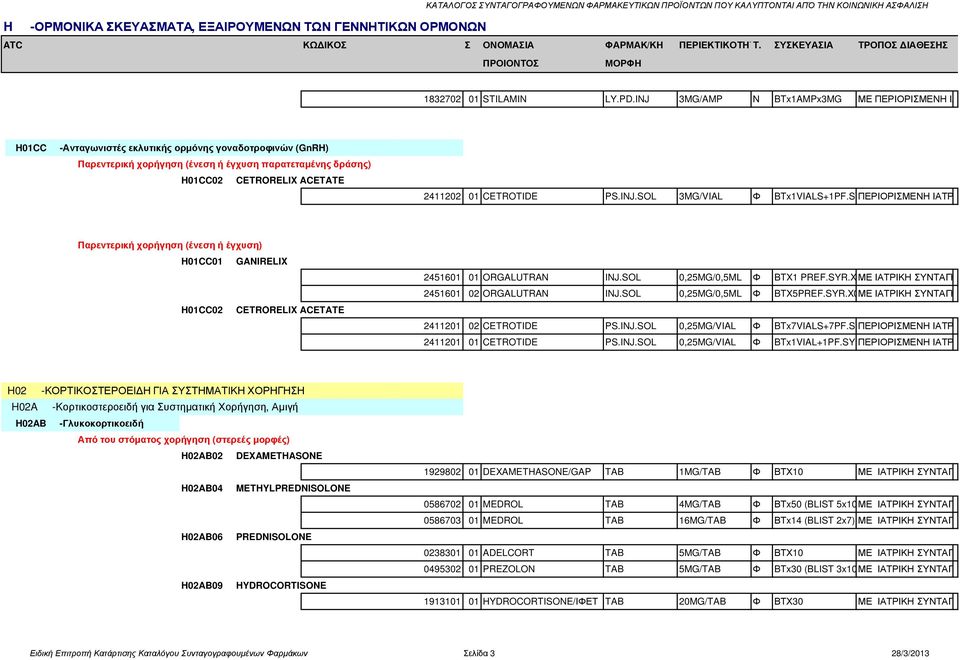Click the 'ΚΩΔΙΚΟΣ' column header

tap(324, 45)
